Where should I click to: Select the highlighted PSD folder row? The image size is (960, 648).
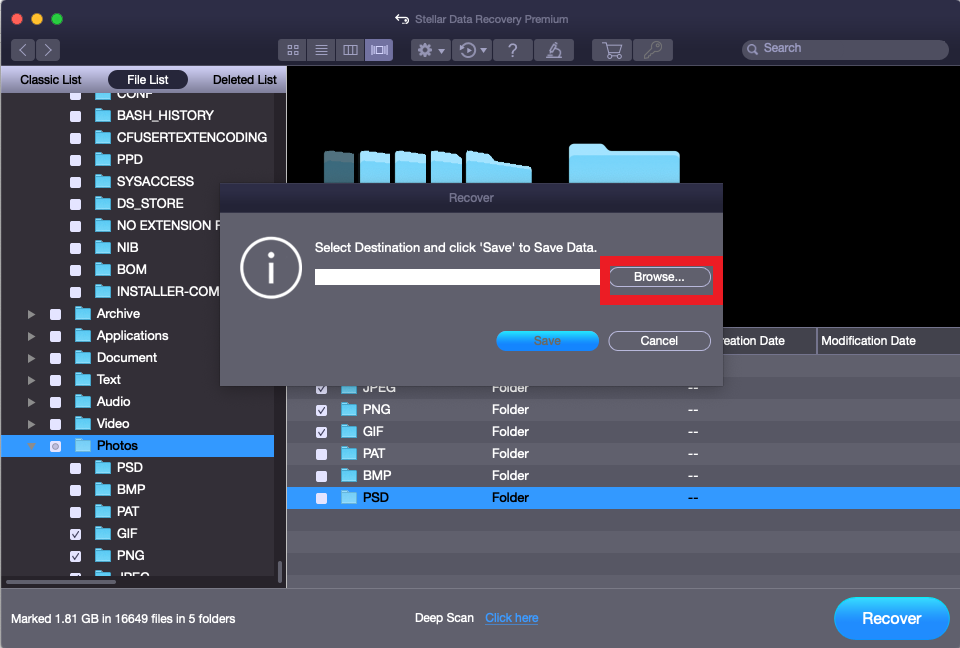[x=623, y=498]
